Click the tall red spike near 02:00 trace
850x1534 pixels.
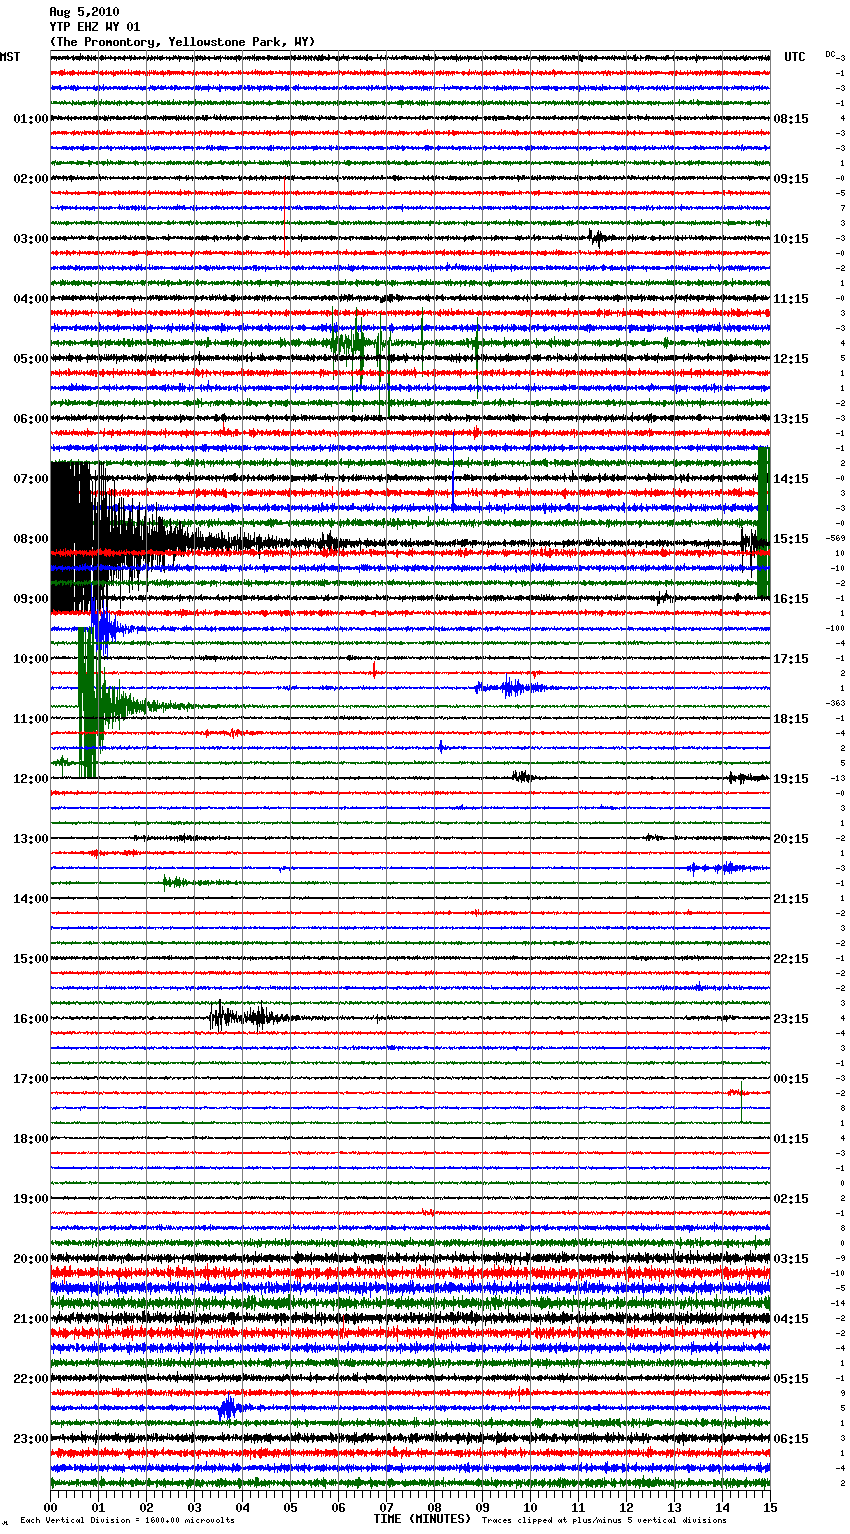(285, 216)
